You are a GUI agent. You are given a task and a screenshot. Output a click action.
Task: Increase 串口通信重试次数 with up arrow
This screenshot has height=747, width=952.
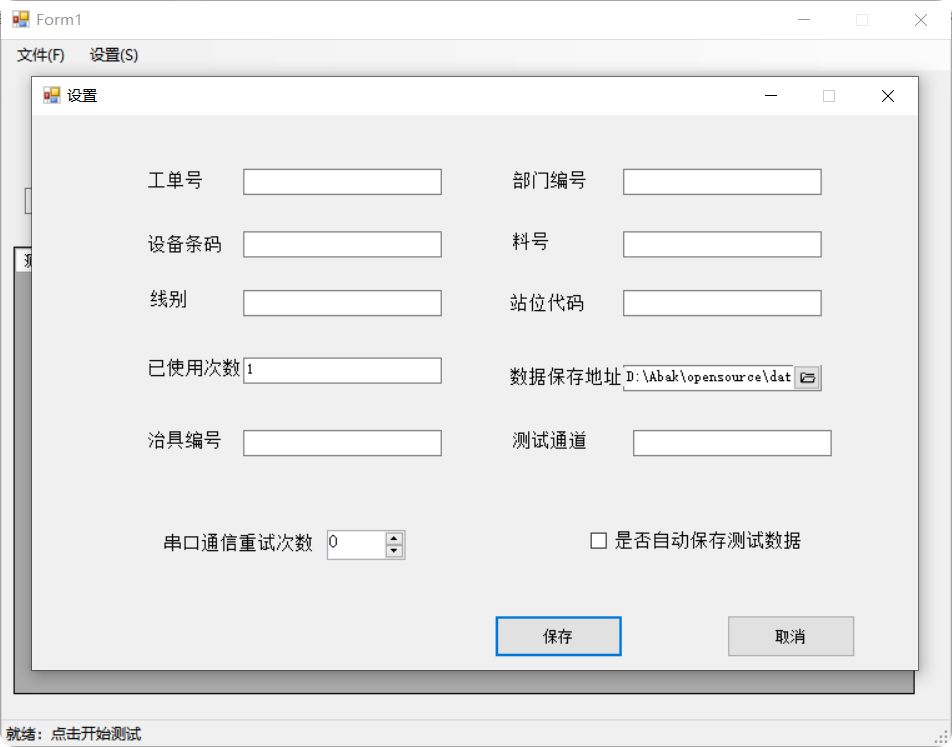pos(394,538)
